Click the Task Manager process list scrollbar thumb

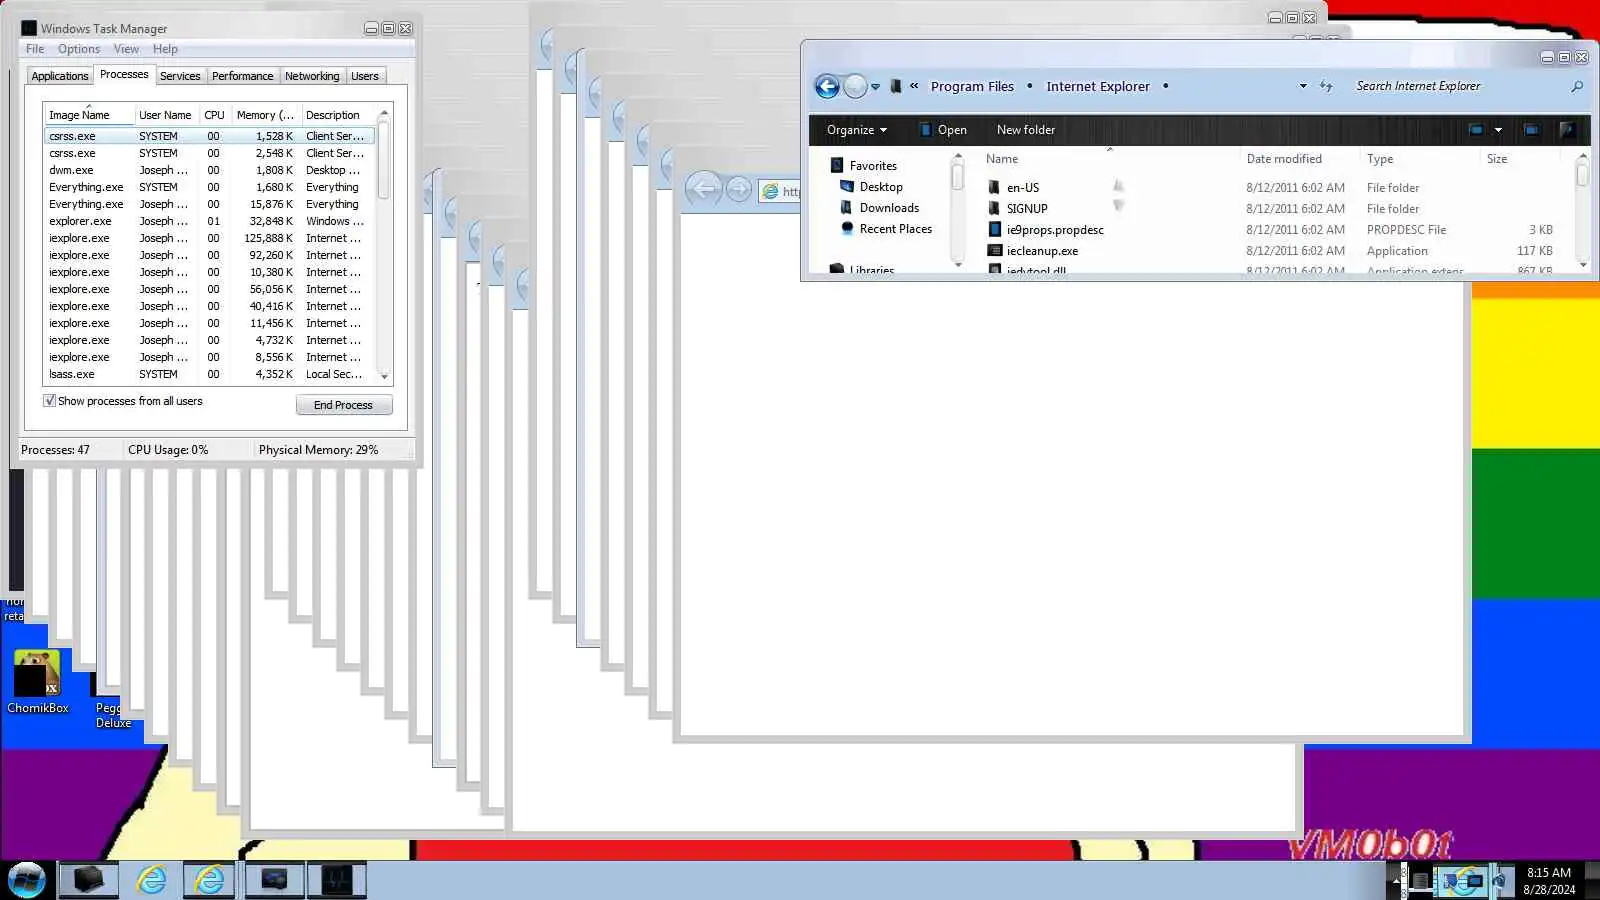(384, 160)
